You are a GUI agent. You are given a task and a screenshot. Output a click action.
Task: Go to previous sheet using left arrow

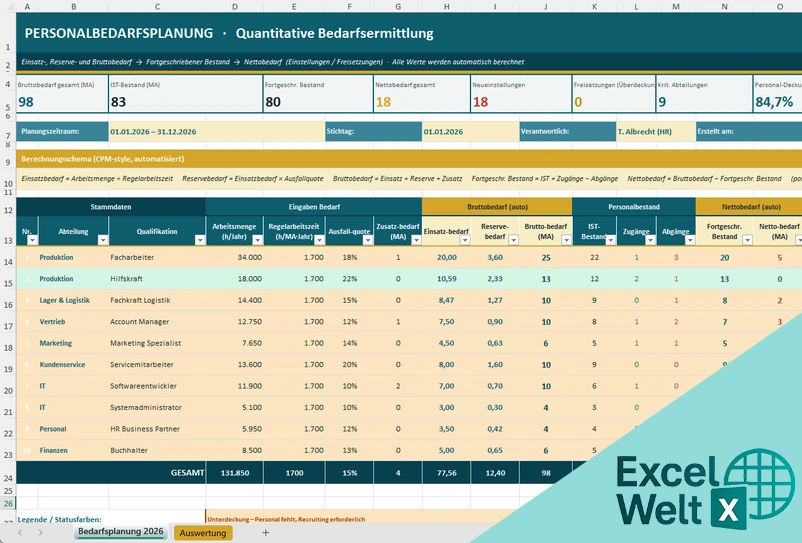(x=20, y=532)
